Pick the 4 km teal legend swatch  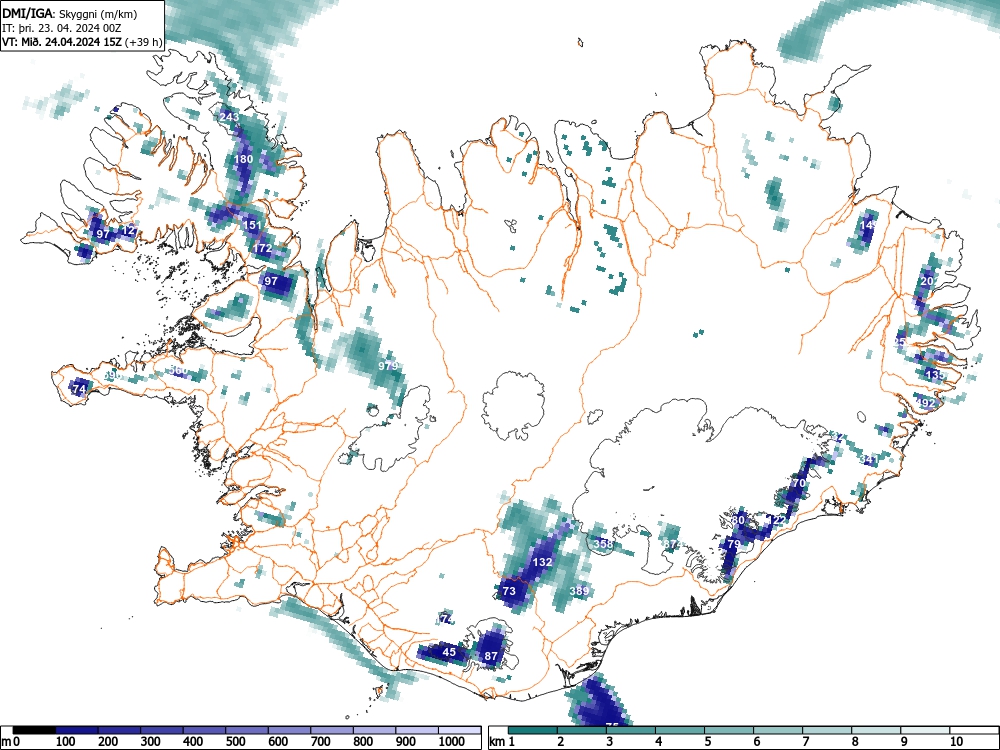click(x=680, y=730)
